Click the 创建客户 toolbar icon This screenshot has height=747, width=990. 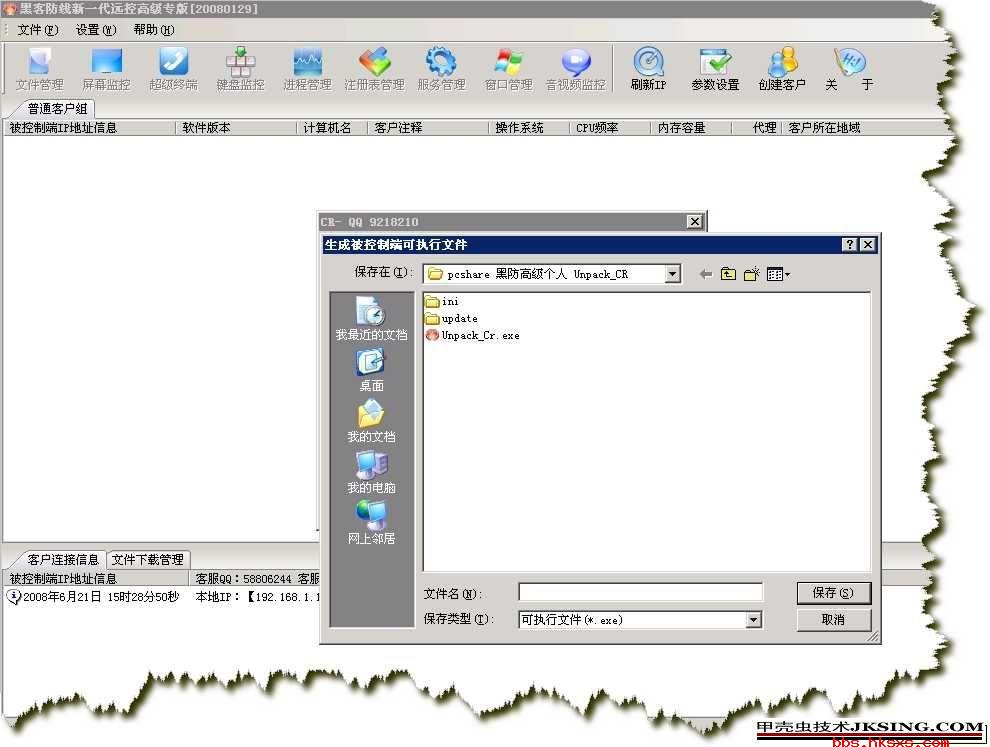coord(782,67)
